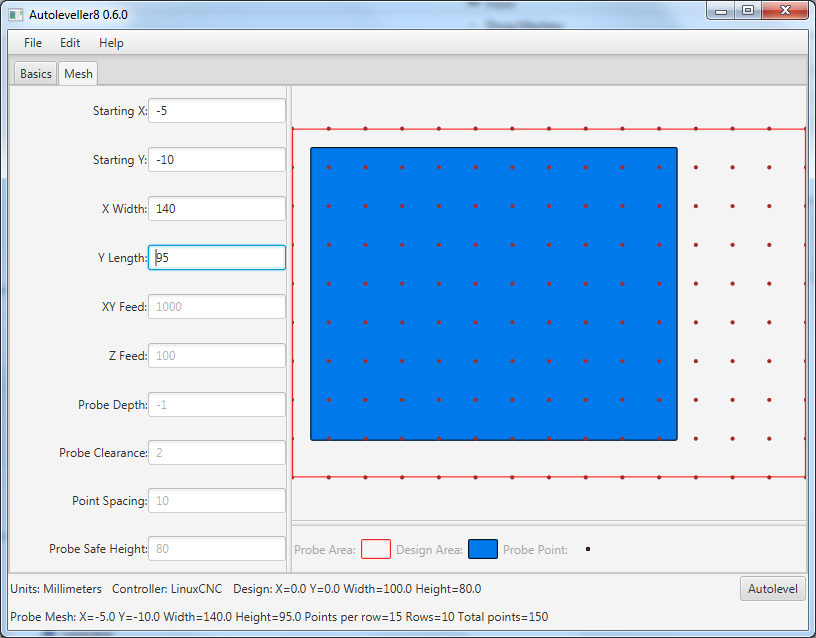Open the Edit menu
816x638 pixels.
pos(70,43)
